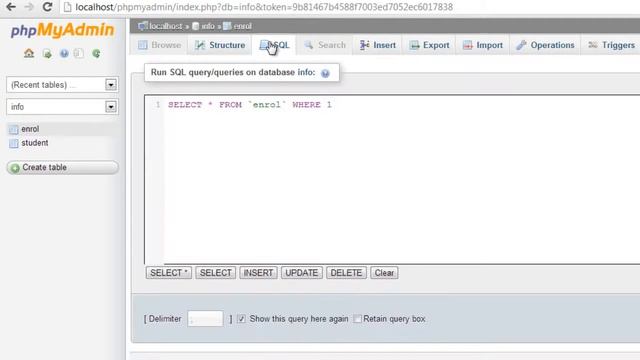The width and height of the screenshot is (640, 360).
Task: Click the info database breadcrumb icon
Action: pos(196,26)
